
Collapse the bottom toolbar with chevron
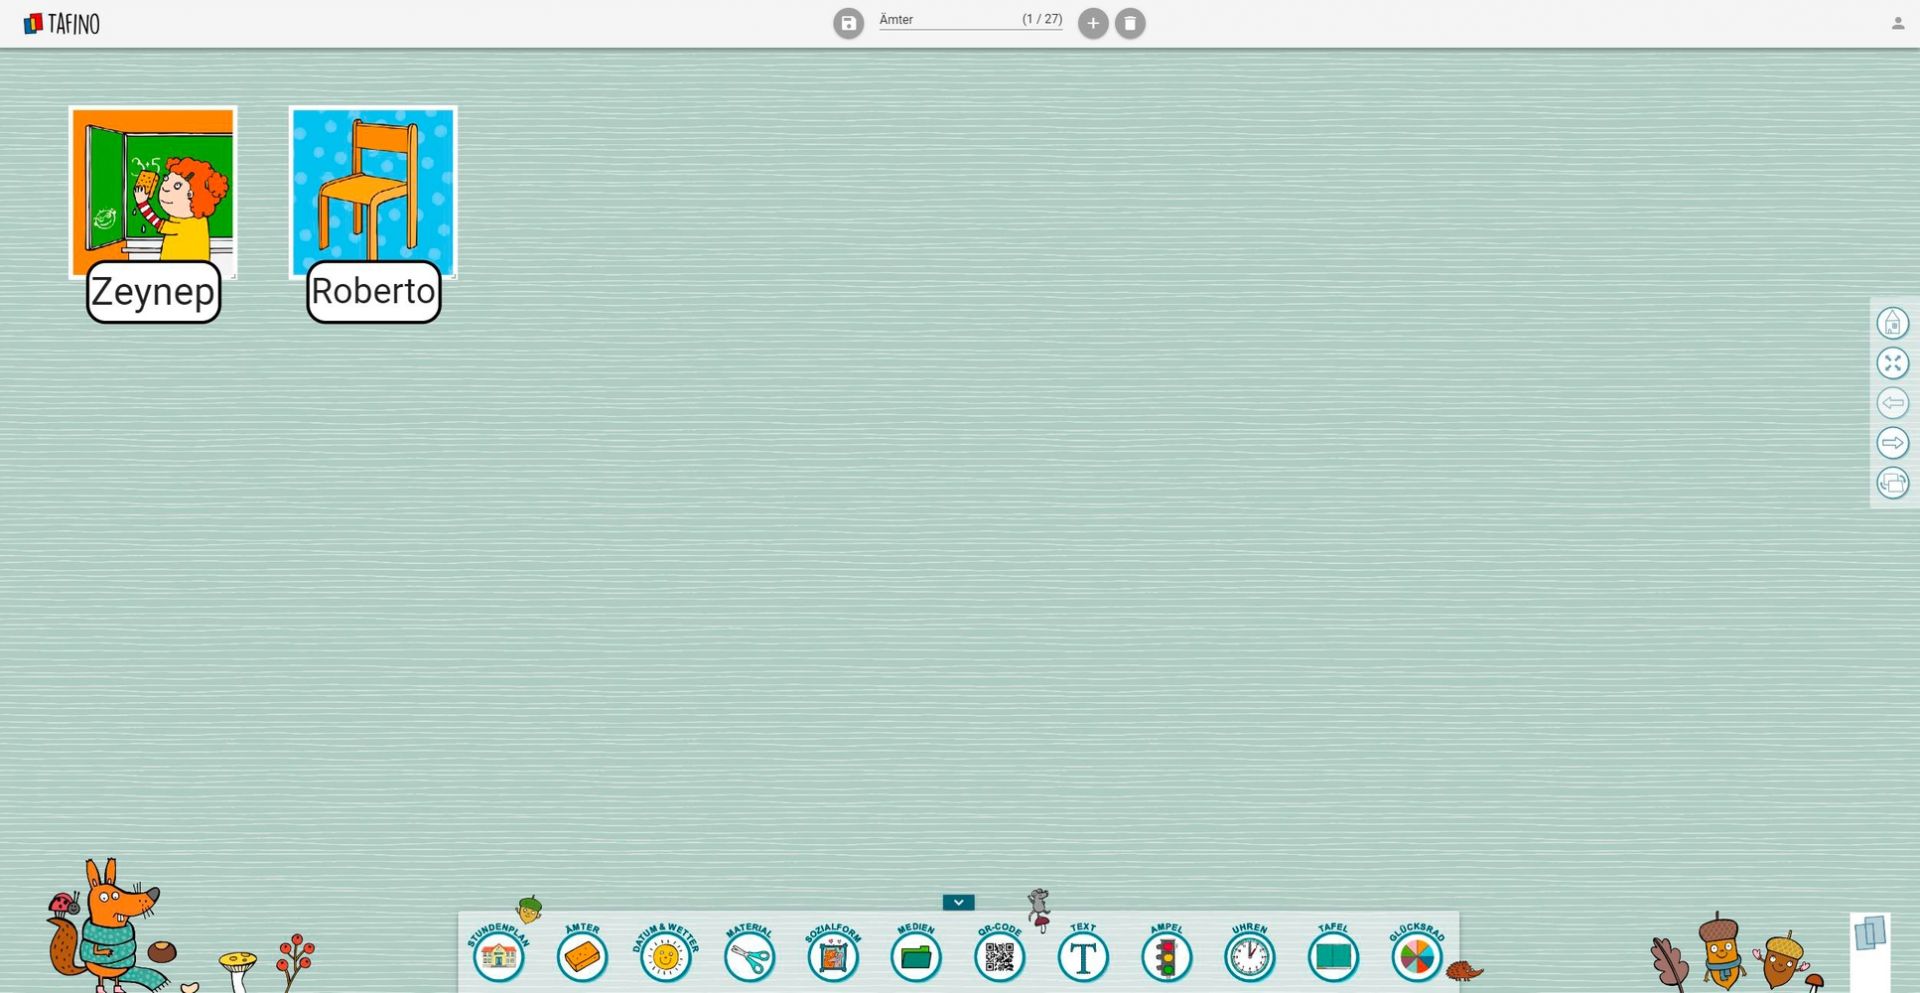coord(958,902)
